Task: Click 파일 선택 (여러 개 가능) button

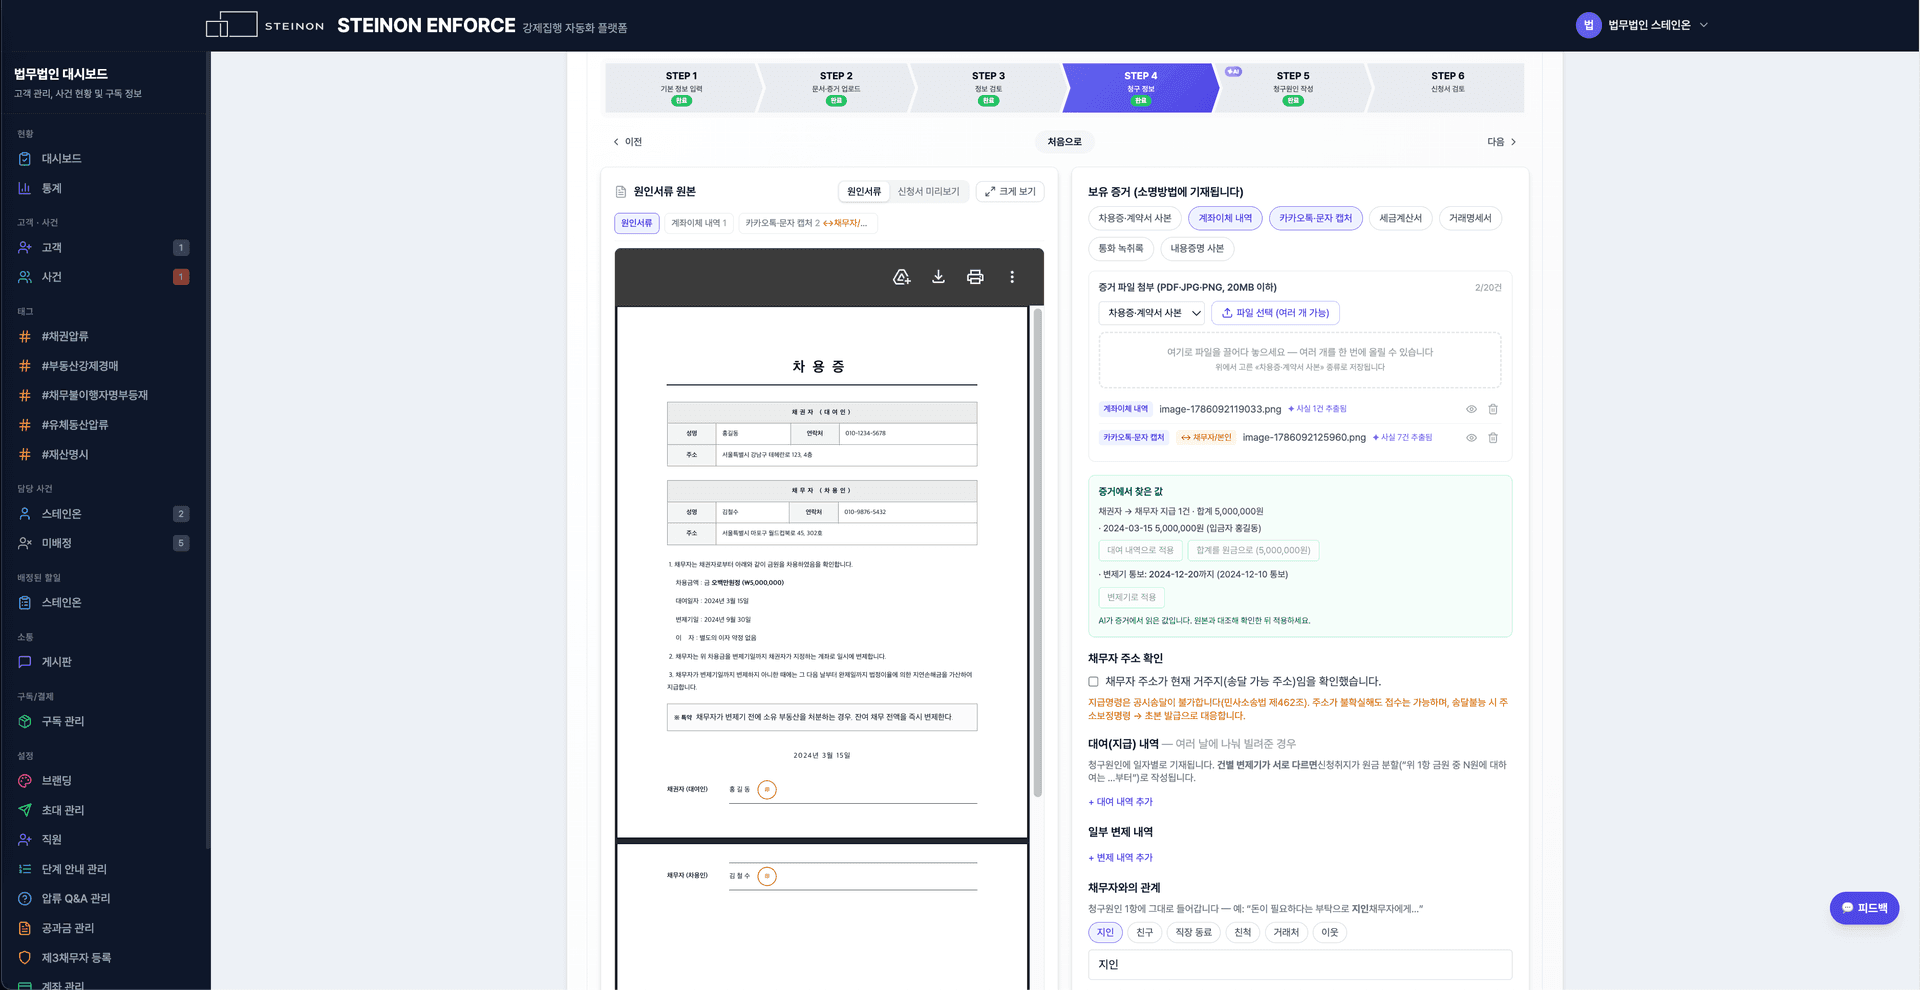Action: pyautogui.click(x=1275, y=313)
